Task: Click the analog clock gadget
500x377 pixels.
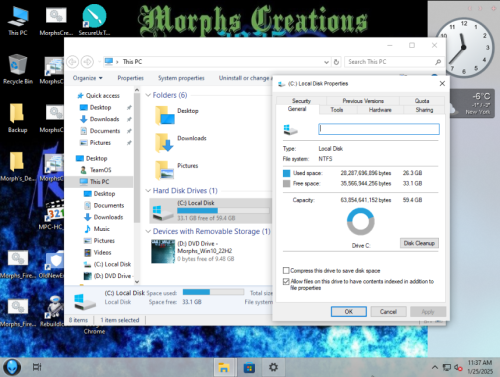Action: pos(464,47)
